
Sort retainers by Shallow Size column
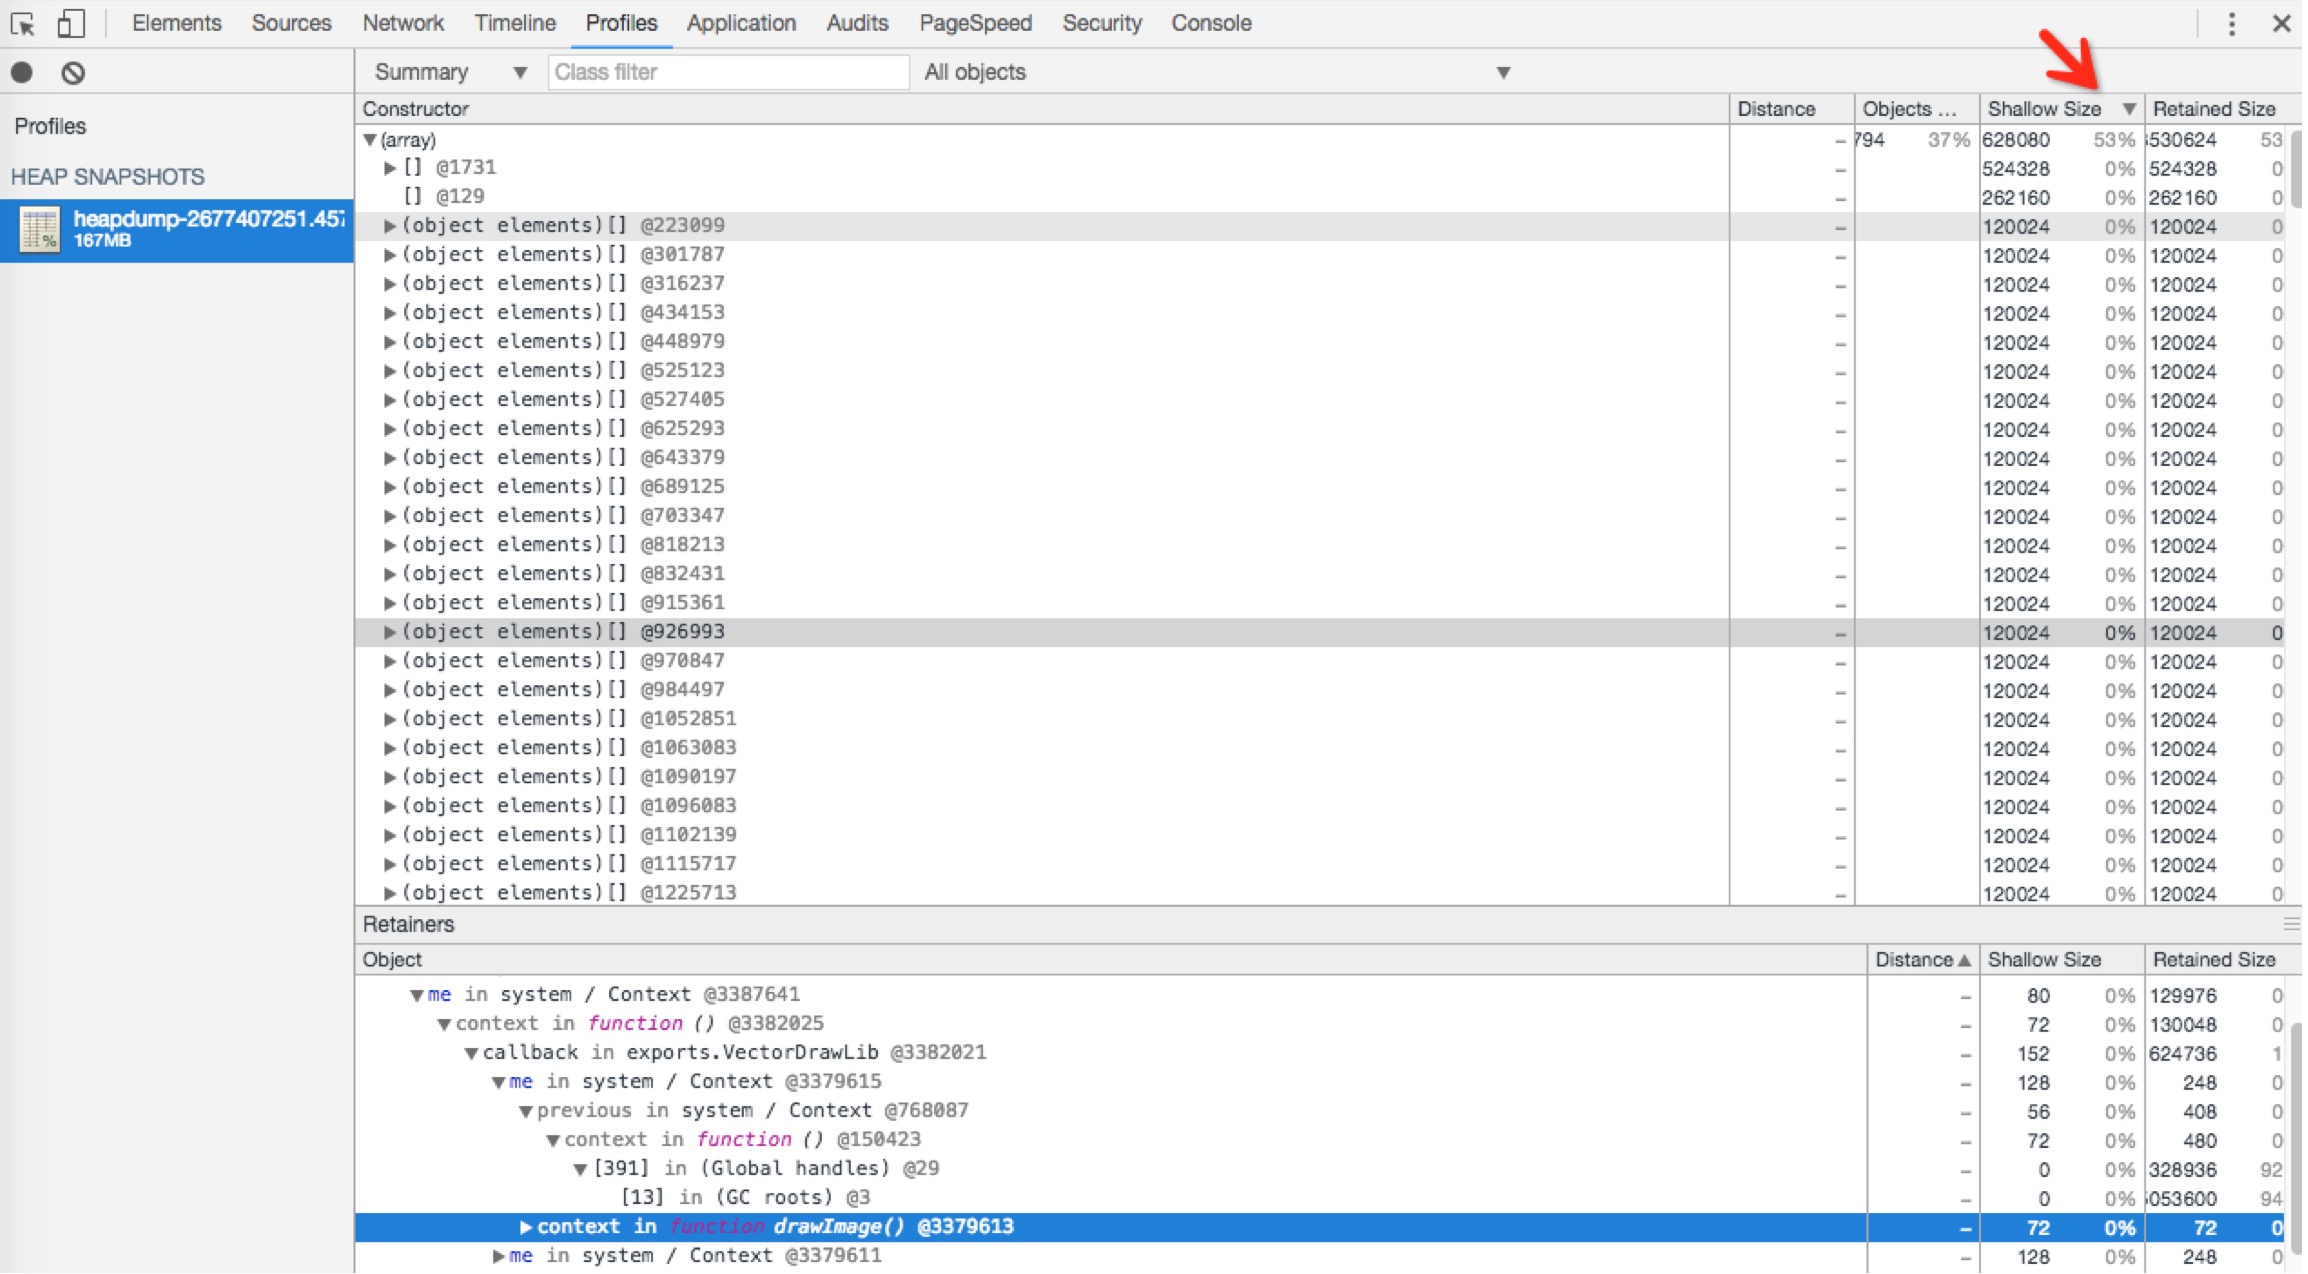tap(2062, 960)
